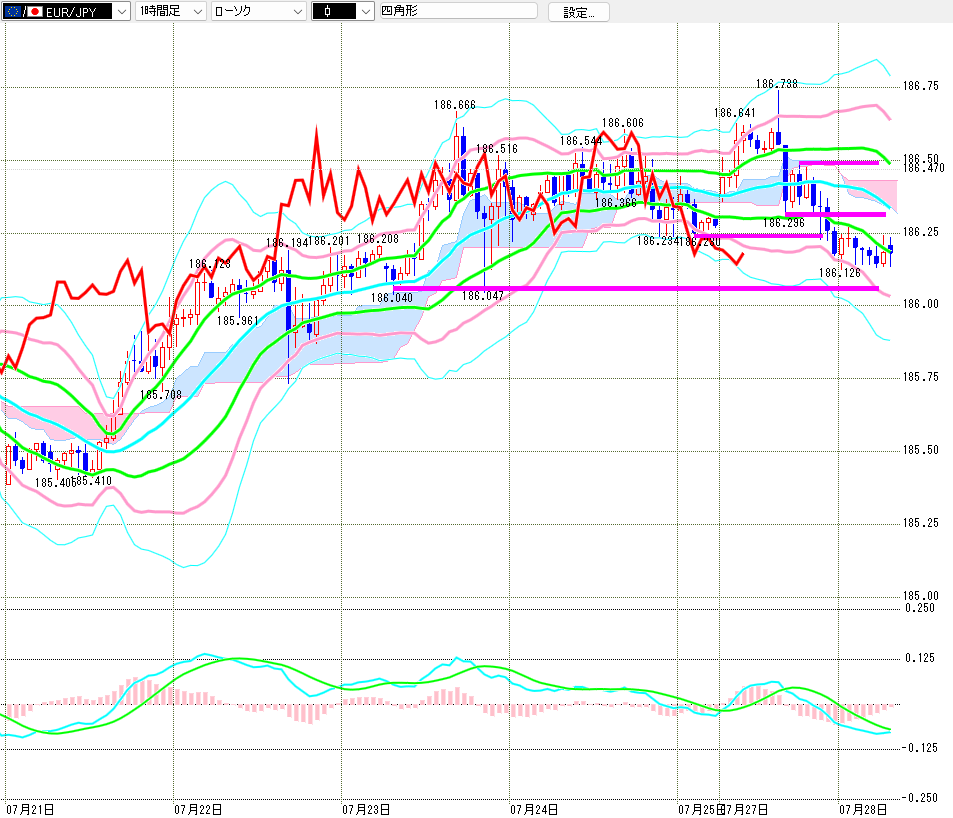Expand the candlestick style icon dropdown
The width and height of the screenshot is (953, 818).
342,11
